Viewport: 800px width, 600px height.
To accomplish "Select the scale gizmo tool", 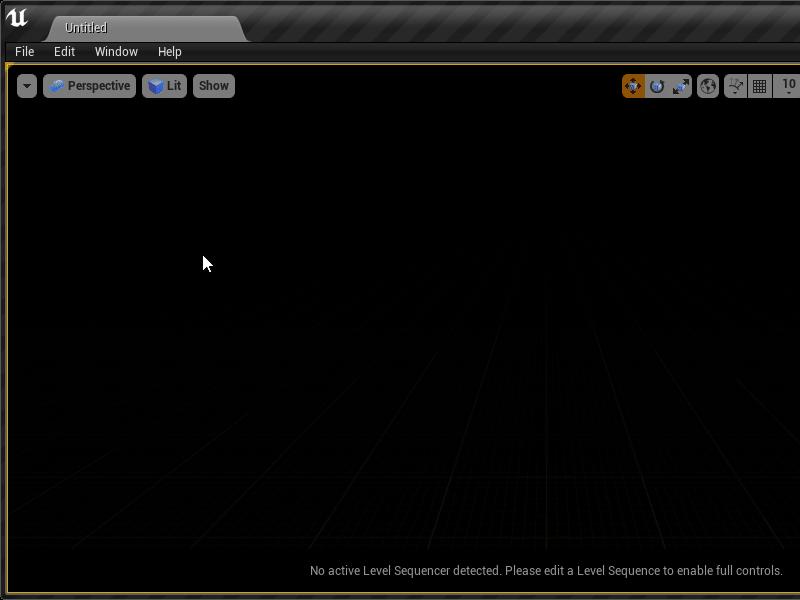I will pos(681,86).
